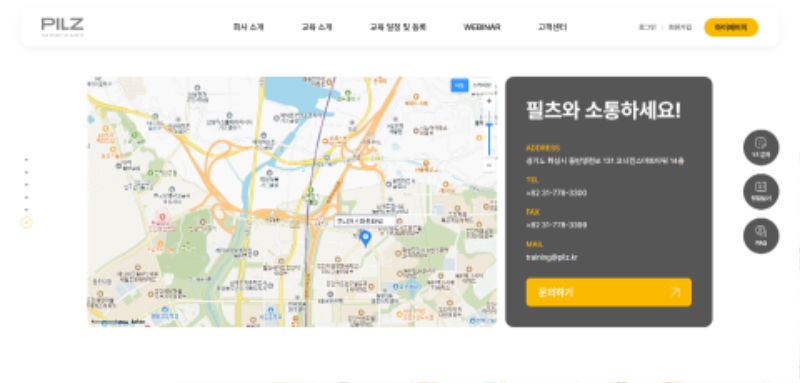Screen dimensions: 800x383
Task: Open the 회사 소개 menu
Action: pos(248,28)
